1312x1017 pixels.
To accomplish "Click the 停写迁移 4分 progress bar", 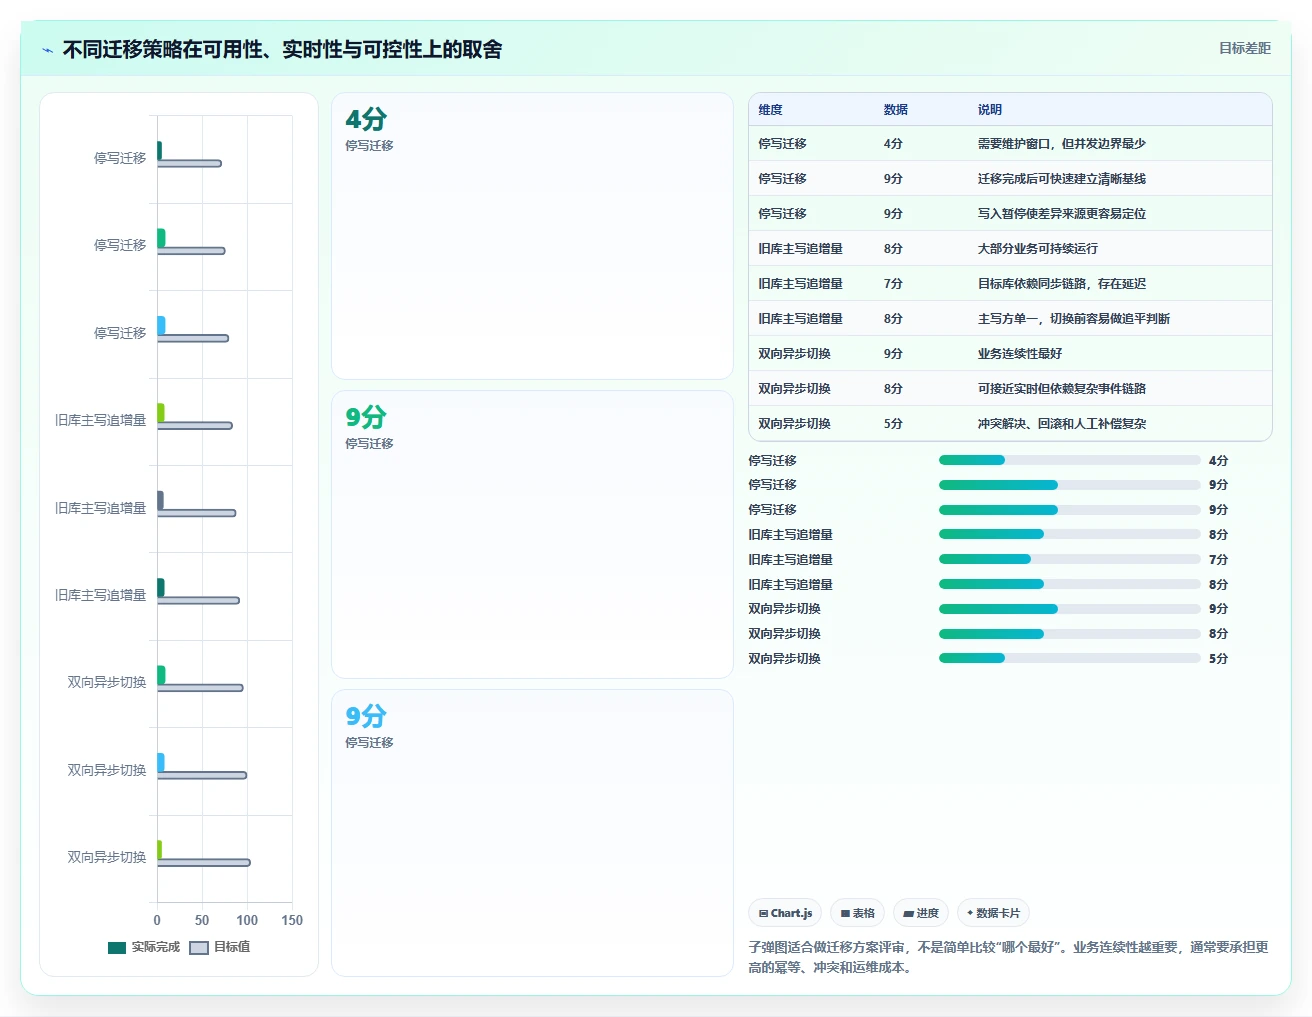I will tap(1070, 460).
